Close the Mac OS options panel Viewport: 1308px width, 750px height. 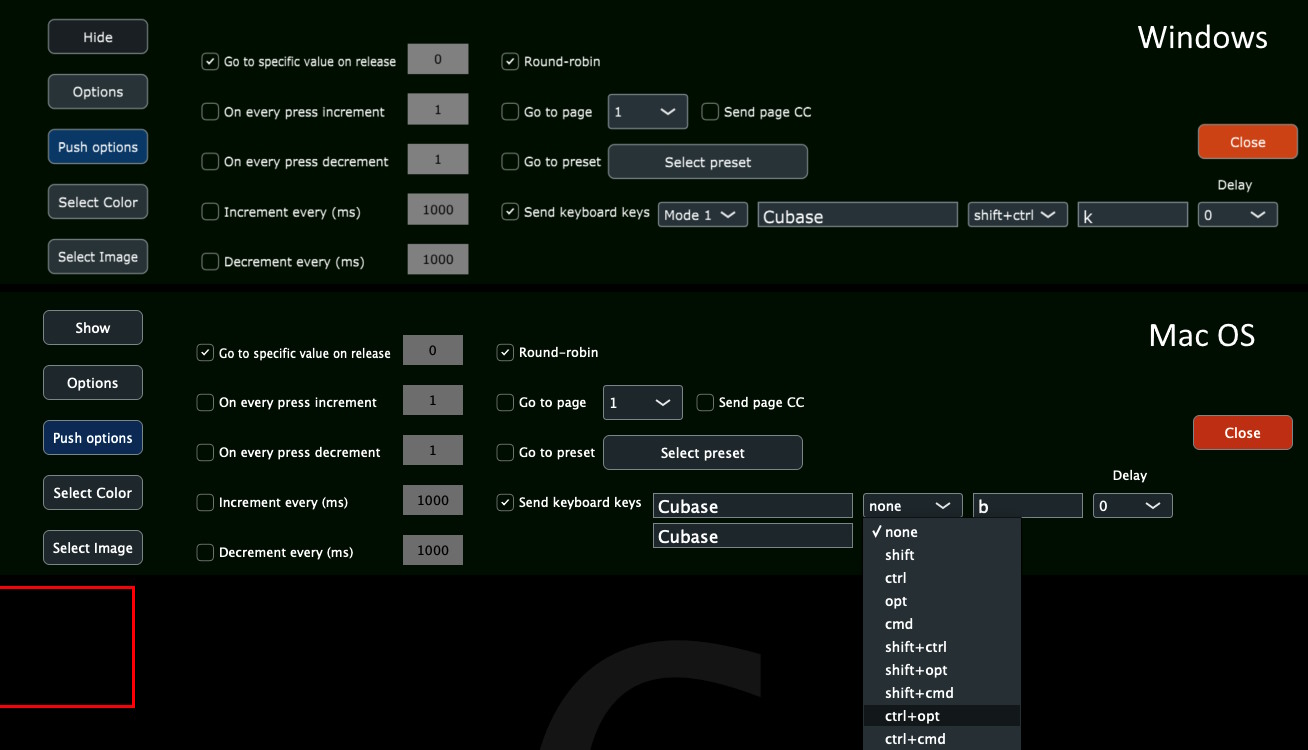1243,433
